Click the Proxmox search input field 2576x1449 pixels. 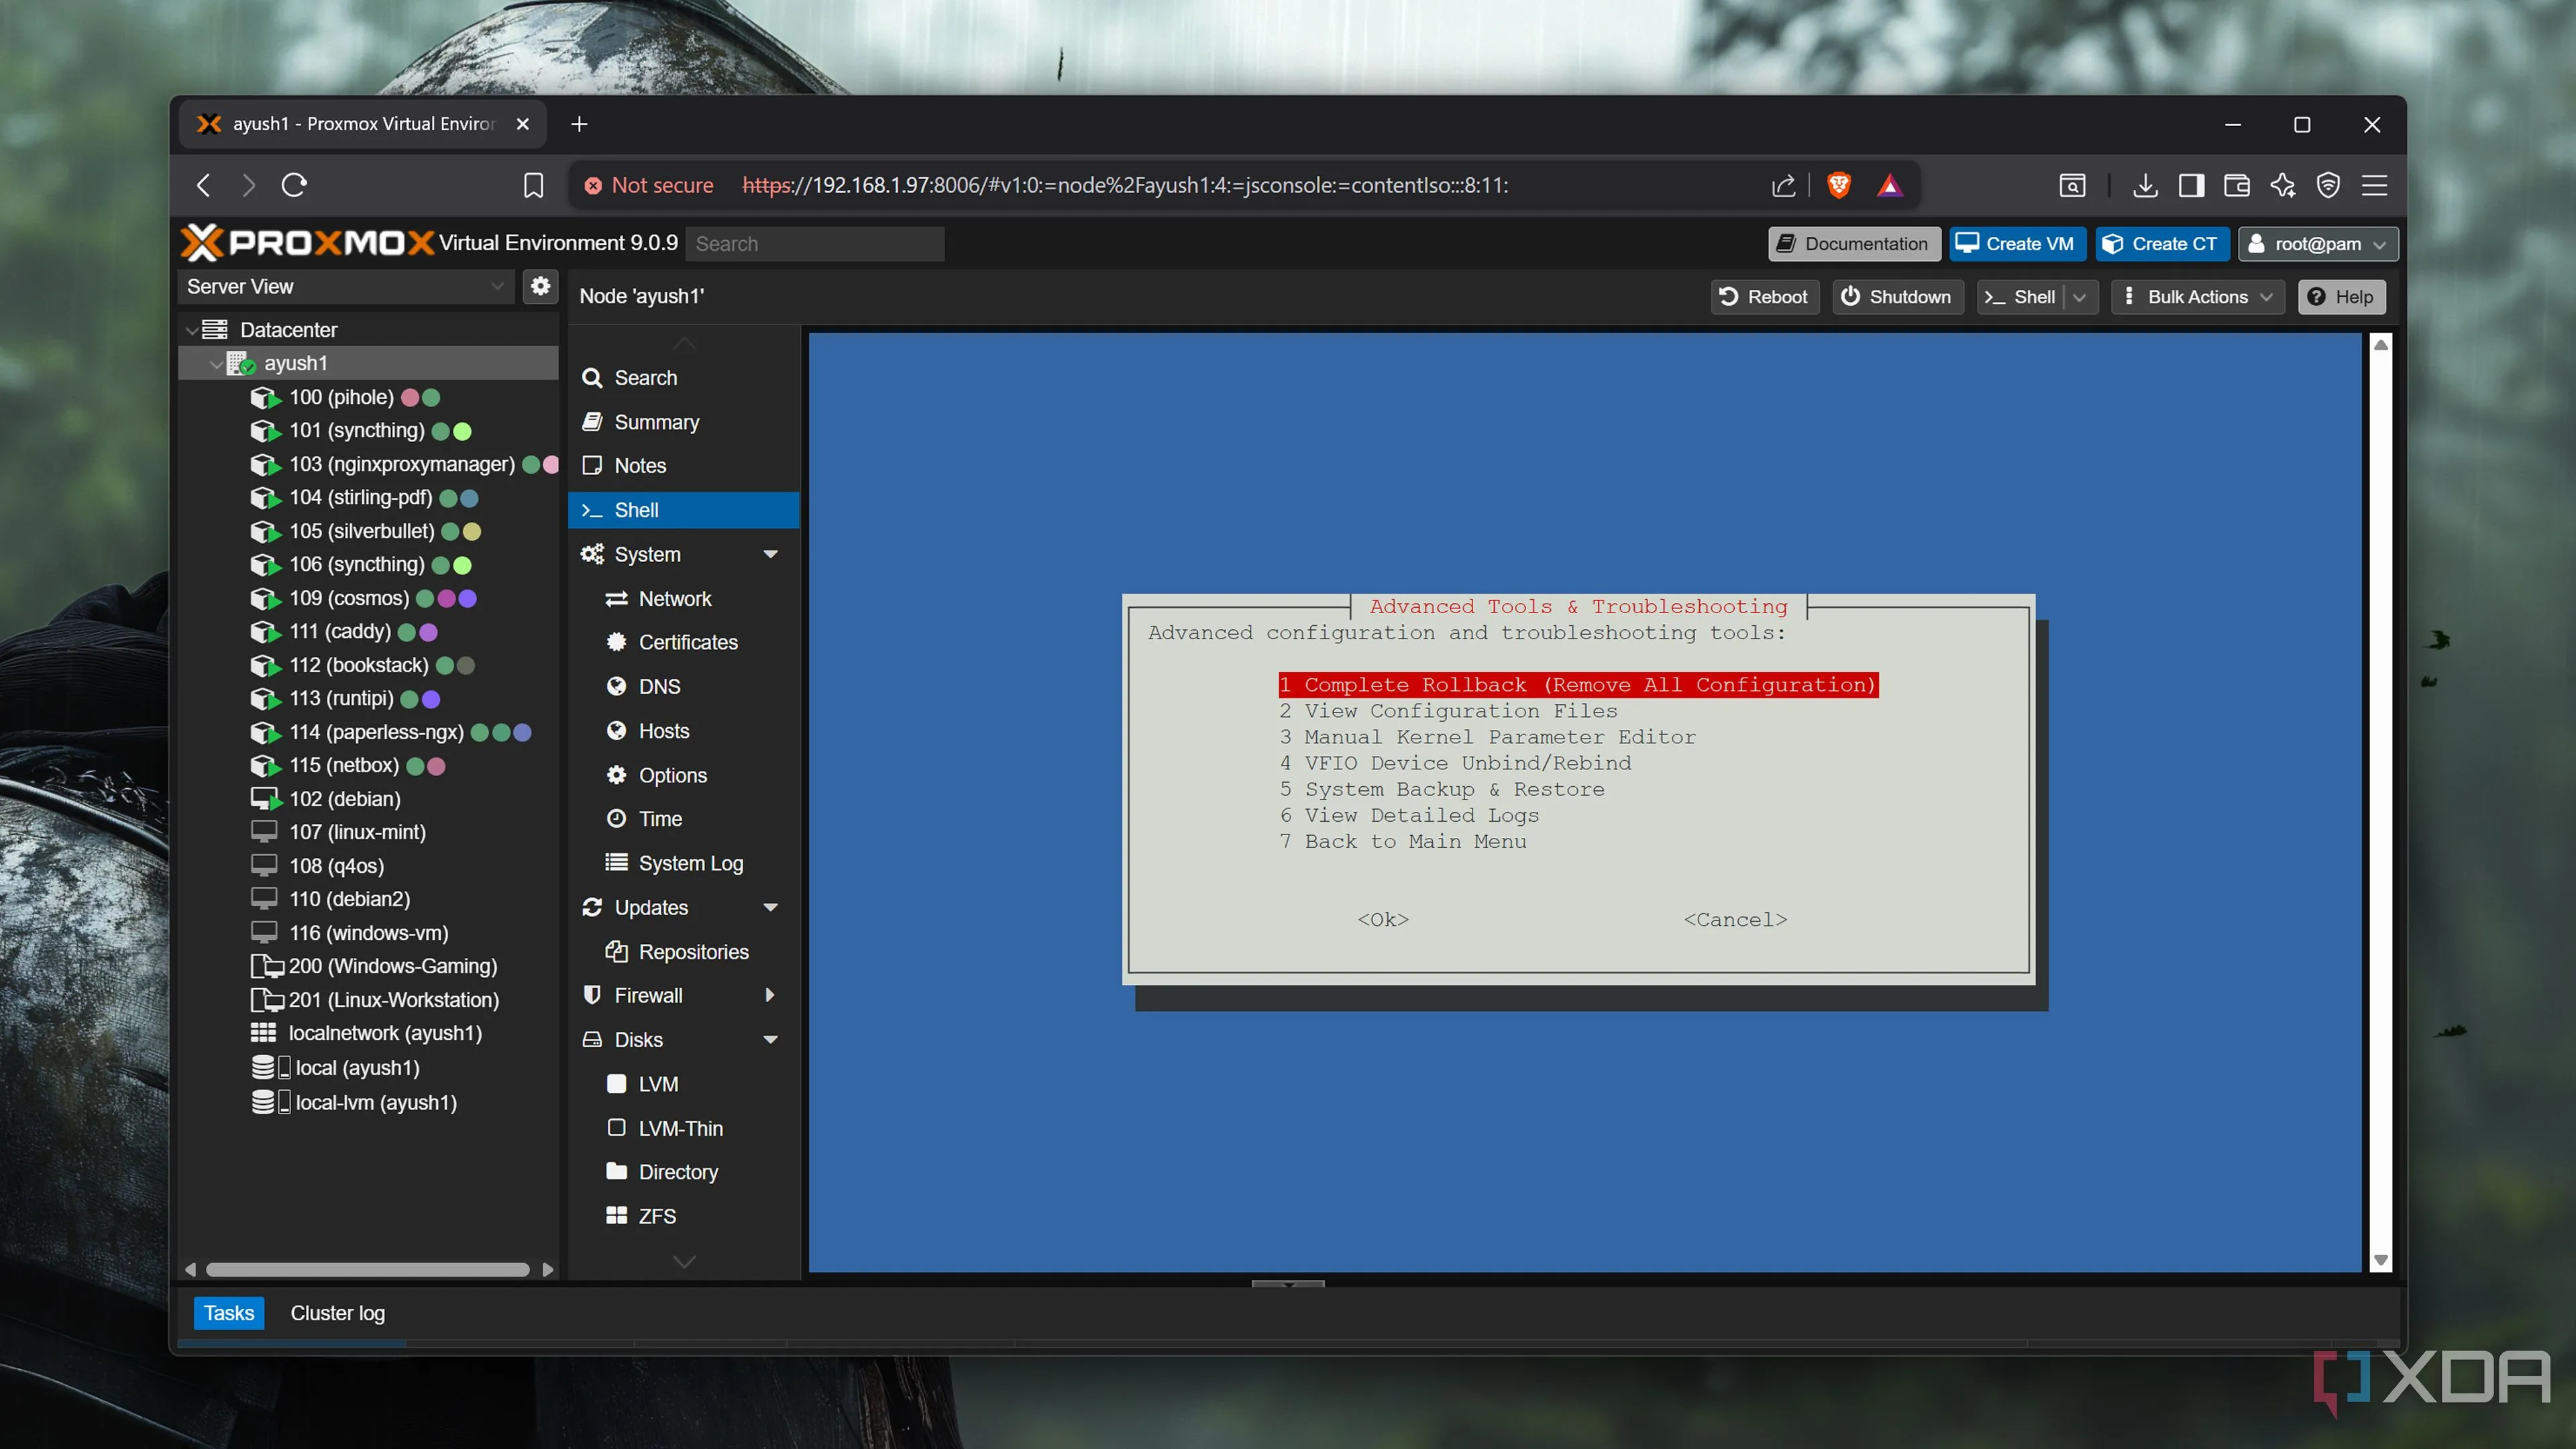click(814, 244)
